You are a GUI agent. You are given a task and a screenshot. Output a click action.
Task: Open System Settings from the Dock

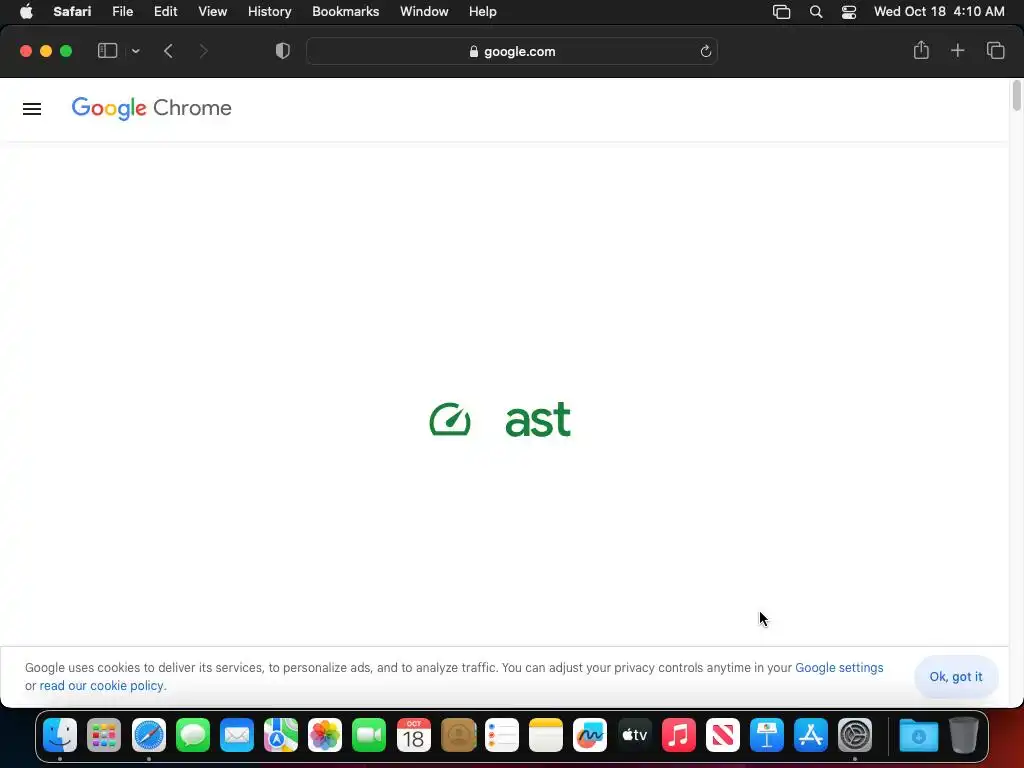click(x=855, y=735)
